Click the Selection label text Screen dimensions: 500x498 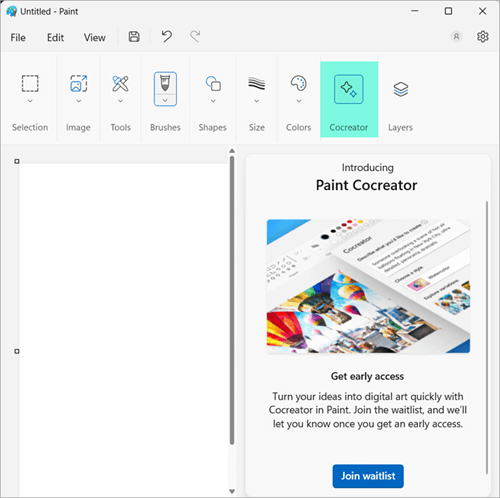click(x=30, y=127)
